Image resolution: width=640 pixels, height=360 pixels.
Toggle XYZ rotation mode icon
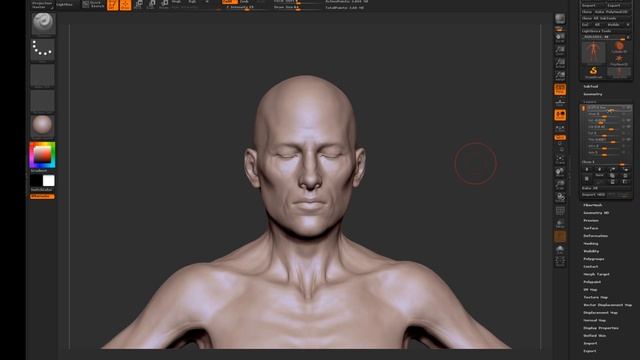(560, 138)
